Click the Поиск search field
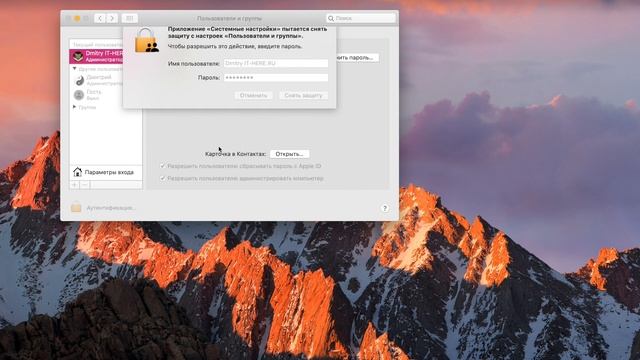Screen dimensions: 640x360 click(361, 18)
